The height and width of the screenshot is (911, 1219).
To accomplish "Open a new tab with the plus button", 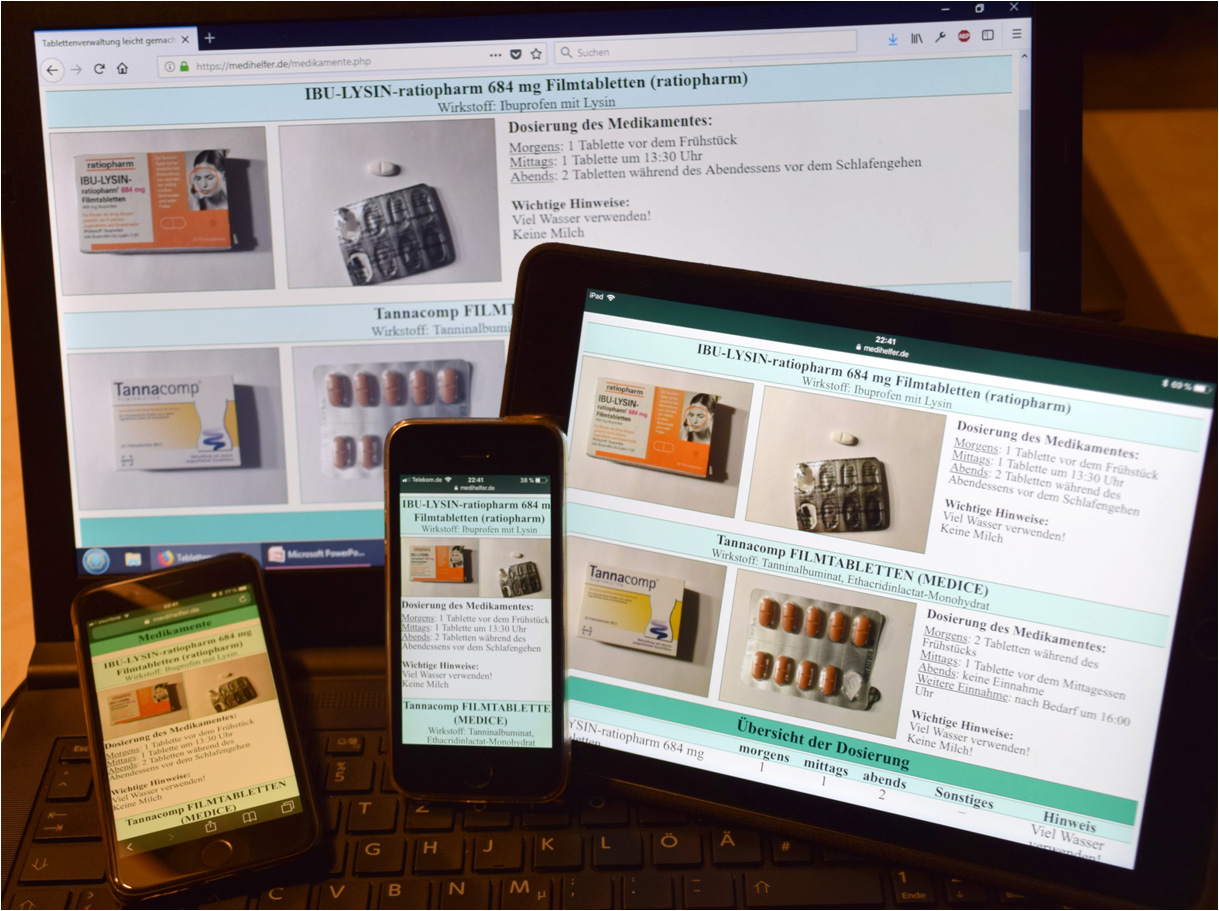I will pos(209,38).
